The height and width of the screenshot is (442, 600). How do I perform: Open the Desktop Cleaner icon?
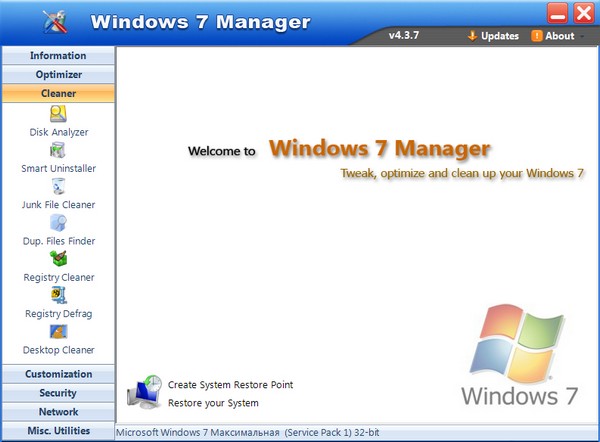pyautogui.click(x=58, y=332)
